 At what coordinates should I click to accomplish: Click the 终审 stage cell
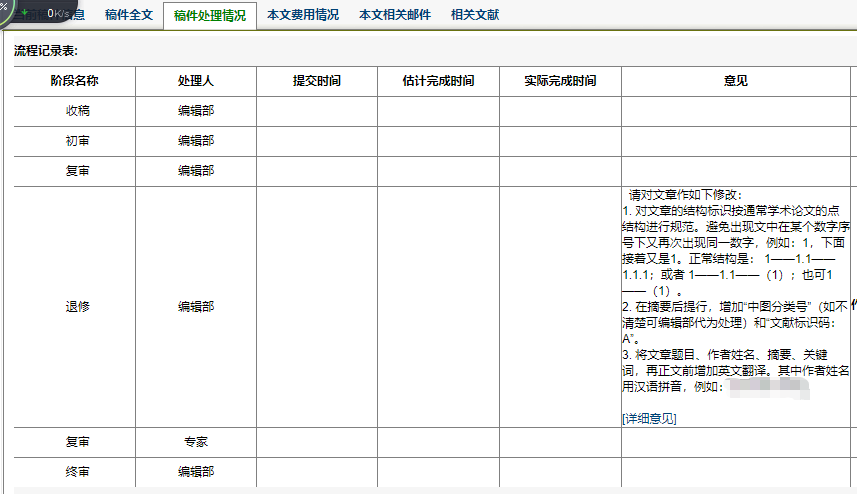click(x=75, y=471)
